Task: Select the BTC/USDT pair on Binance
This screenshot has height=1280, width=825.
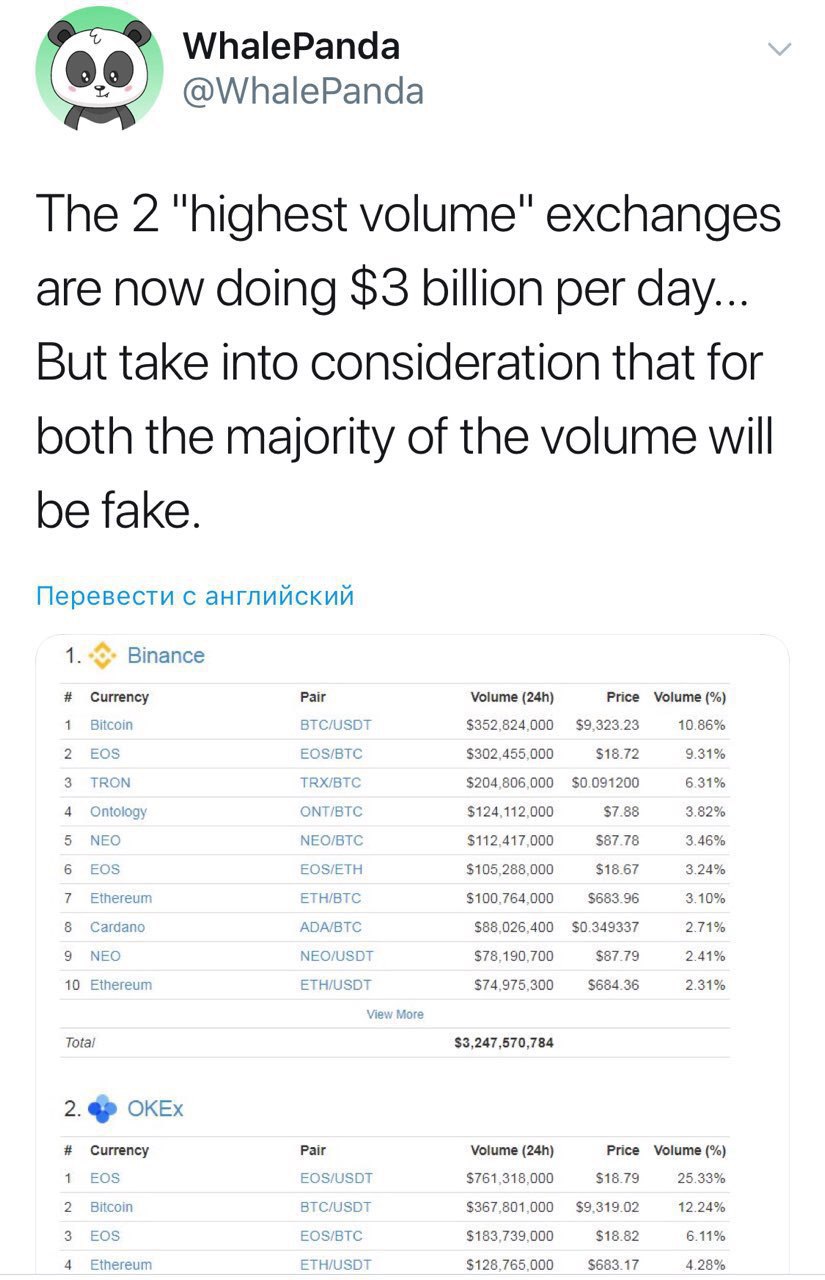Action: pyautogui.click(x=336, y=725)
